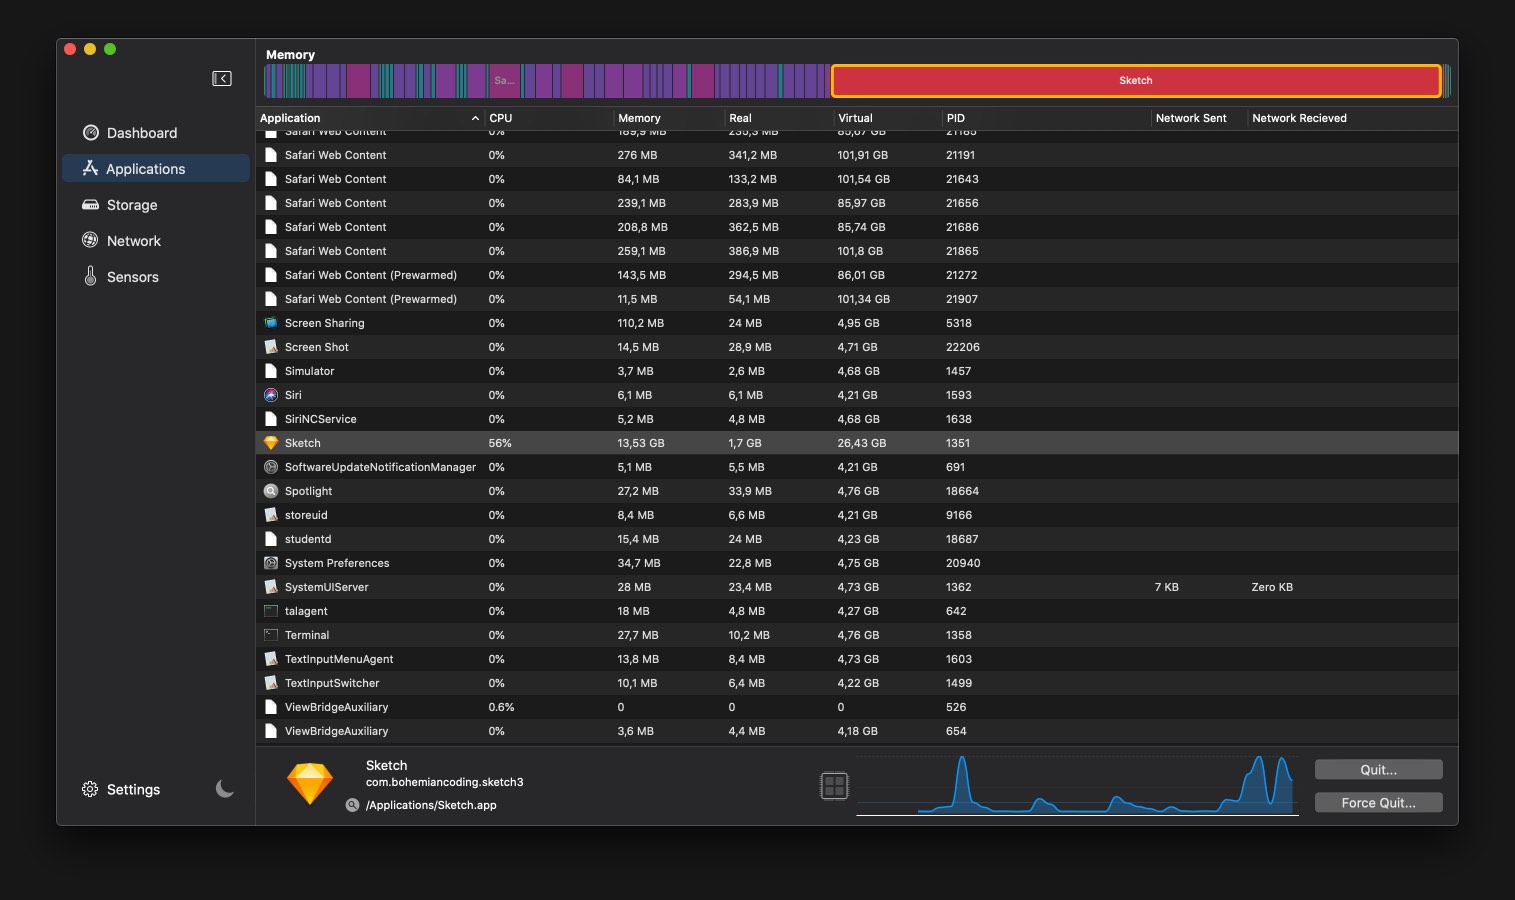1515x900 pixels.
Task: Click the Simulator document icon
Action: pyautogui.click(x=270, y=371)
